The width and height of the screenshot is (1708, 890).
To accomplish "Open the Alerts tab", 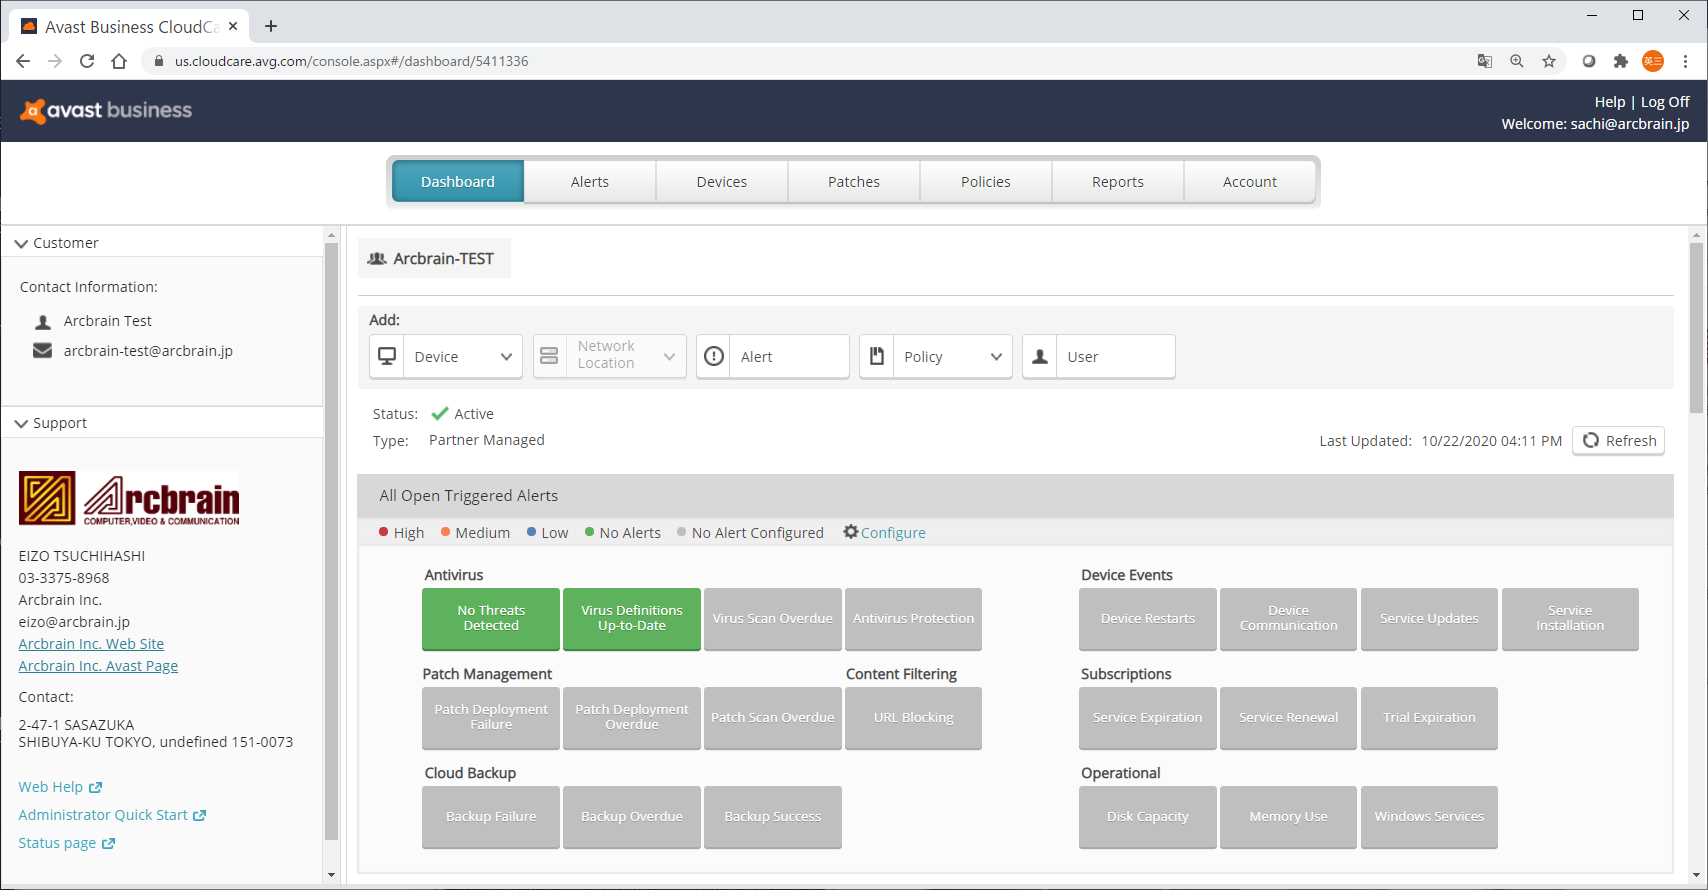I will tap(590, 182).
